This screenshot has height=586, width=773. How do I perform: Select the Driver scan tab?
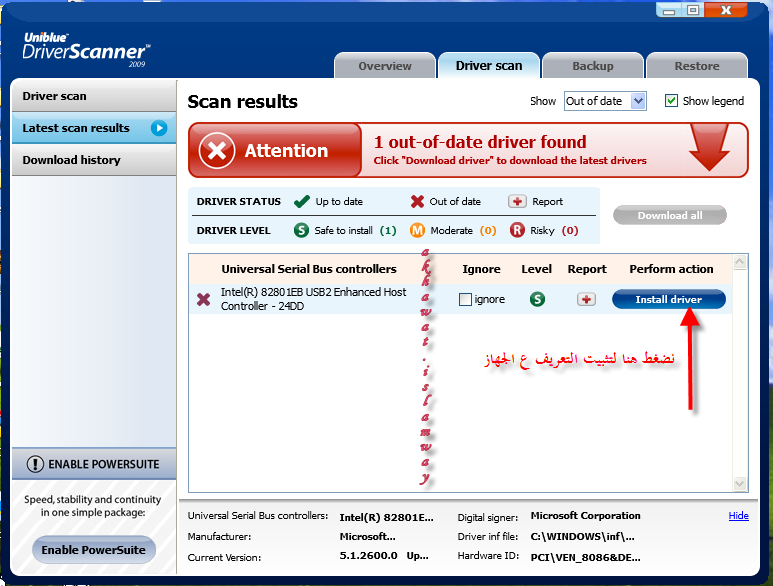[489, 66]
